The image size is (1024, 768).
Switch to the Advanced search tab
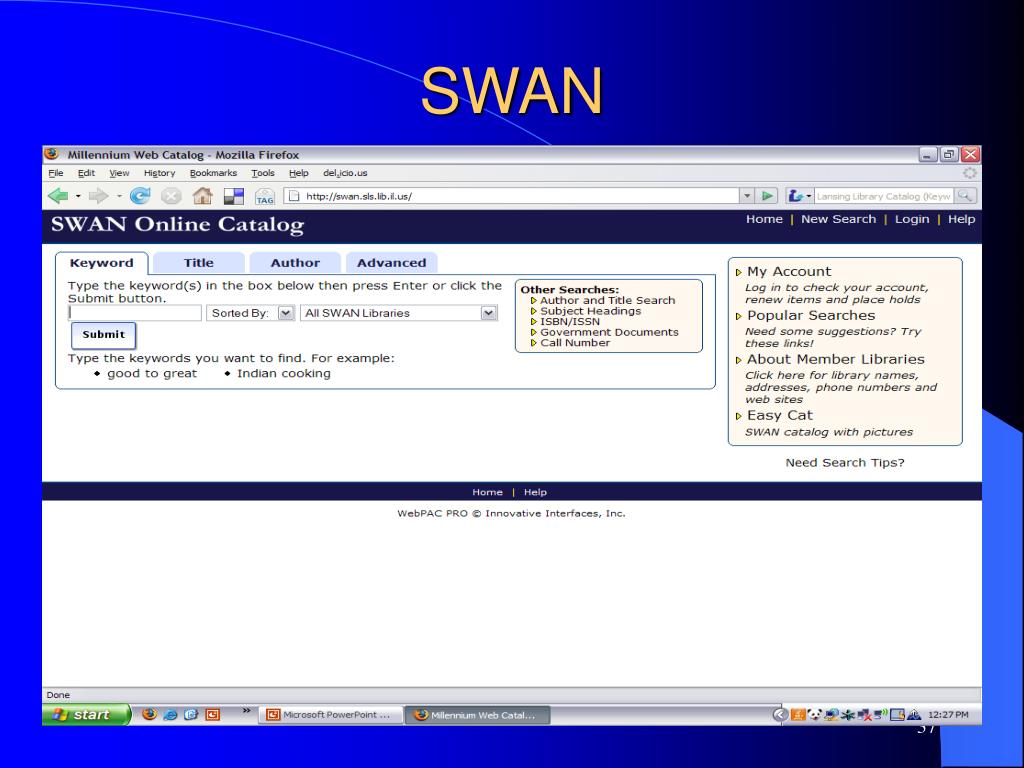(391, 263)
